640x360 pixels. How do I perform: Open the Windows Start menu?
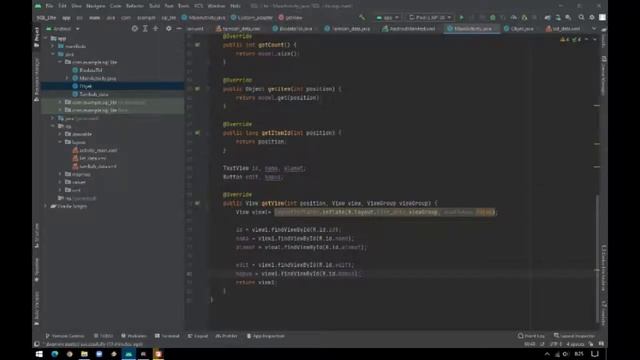click(x=39, y=354)
